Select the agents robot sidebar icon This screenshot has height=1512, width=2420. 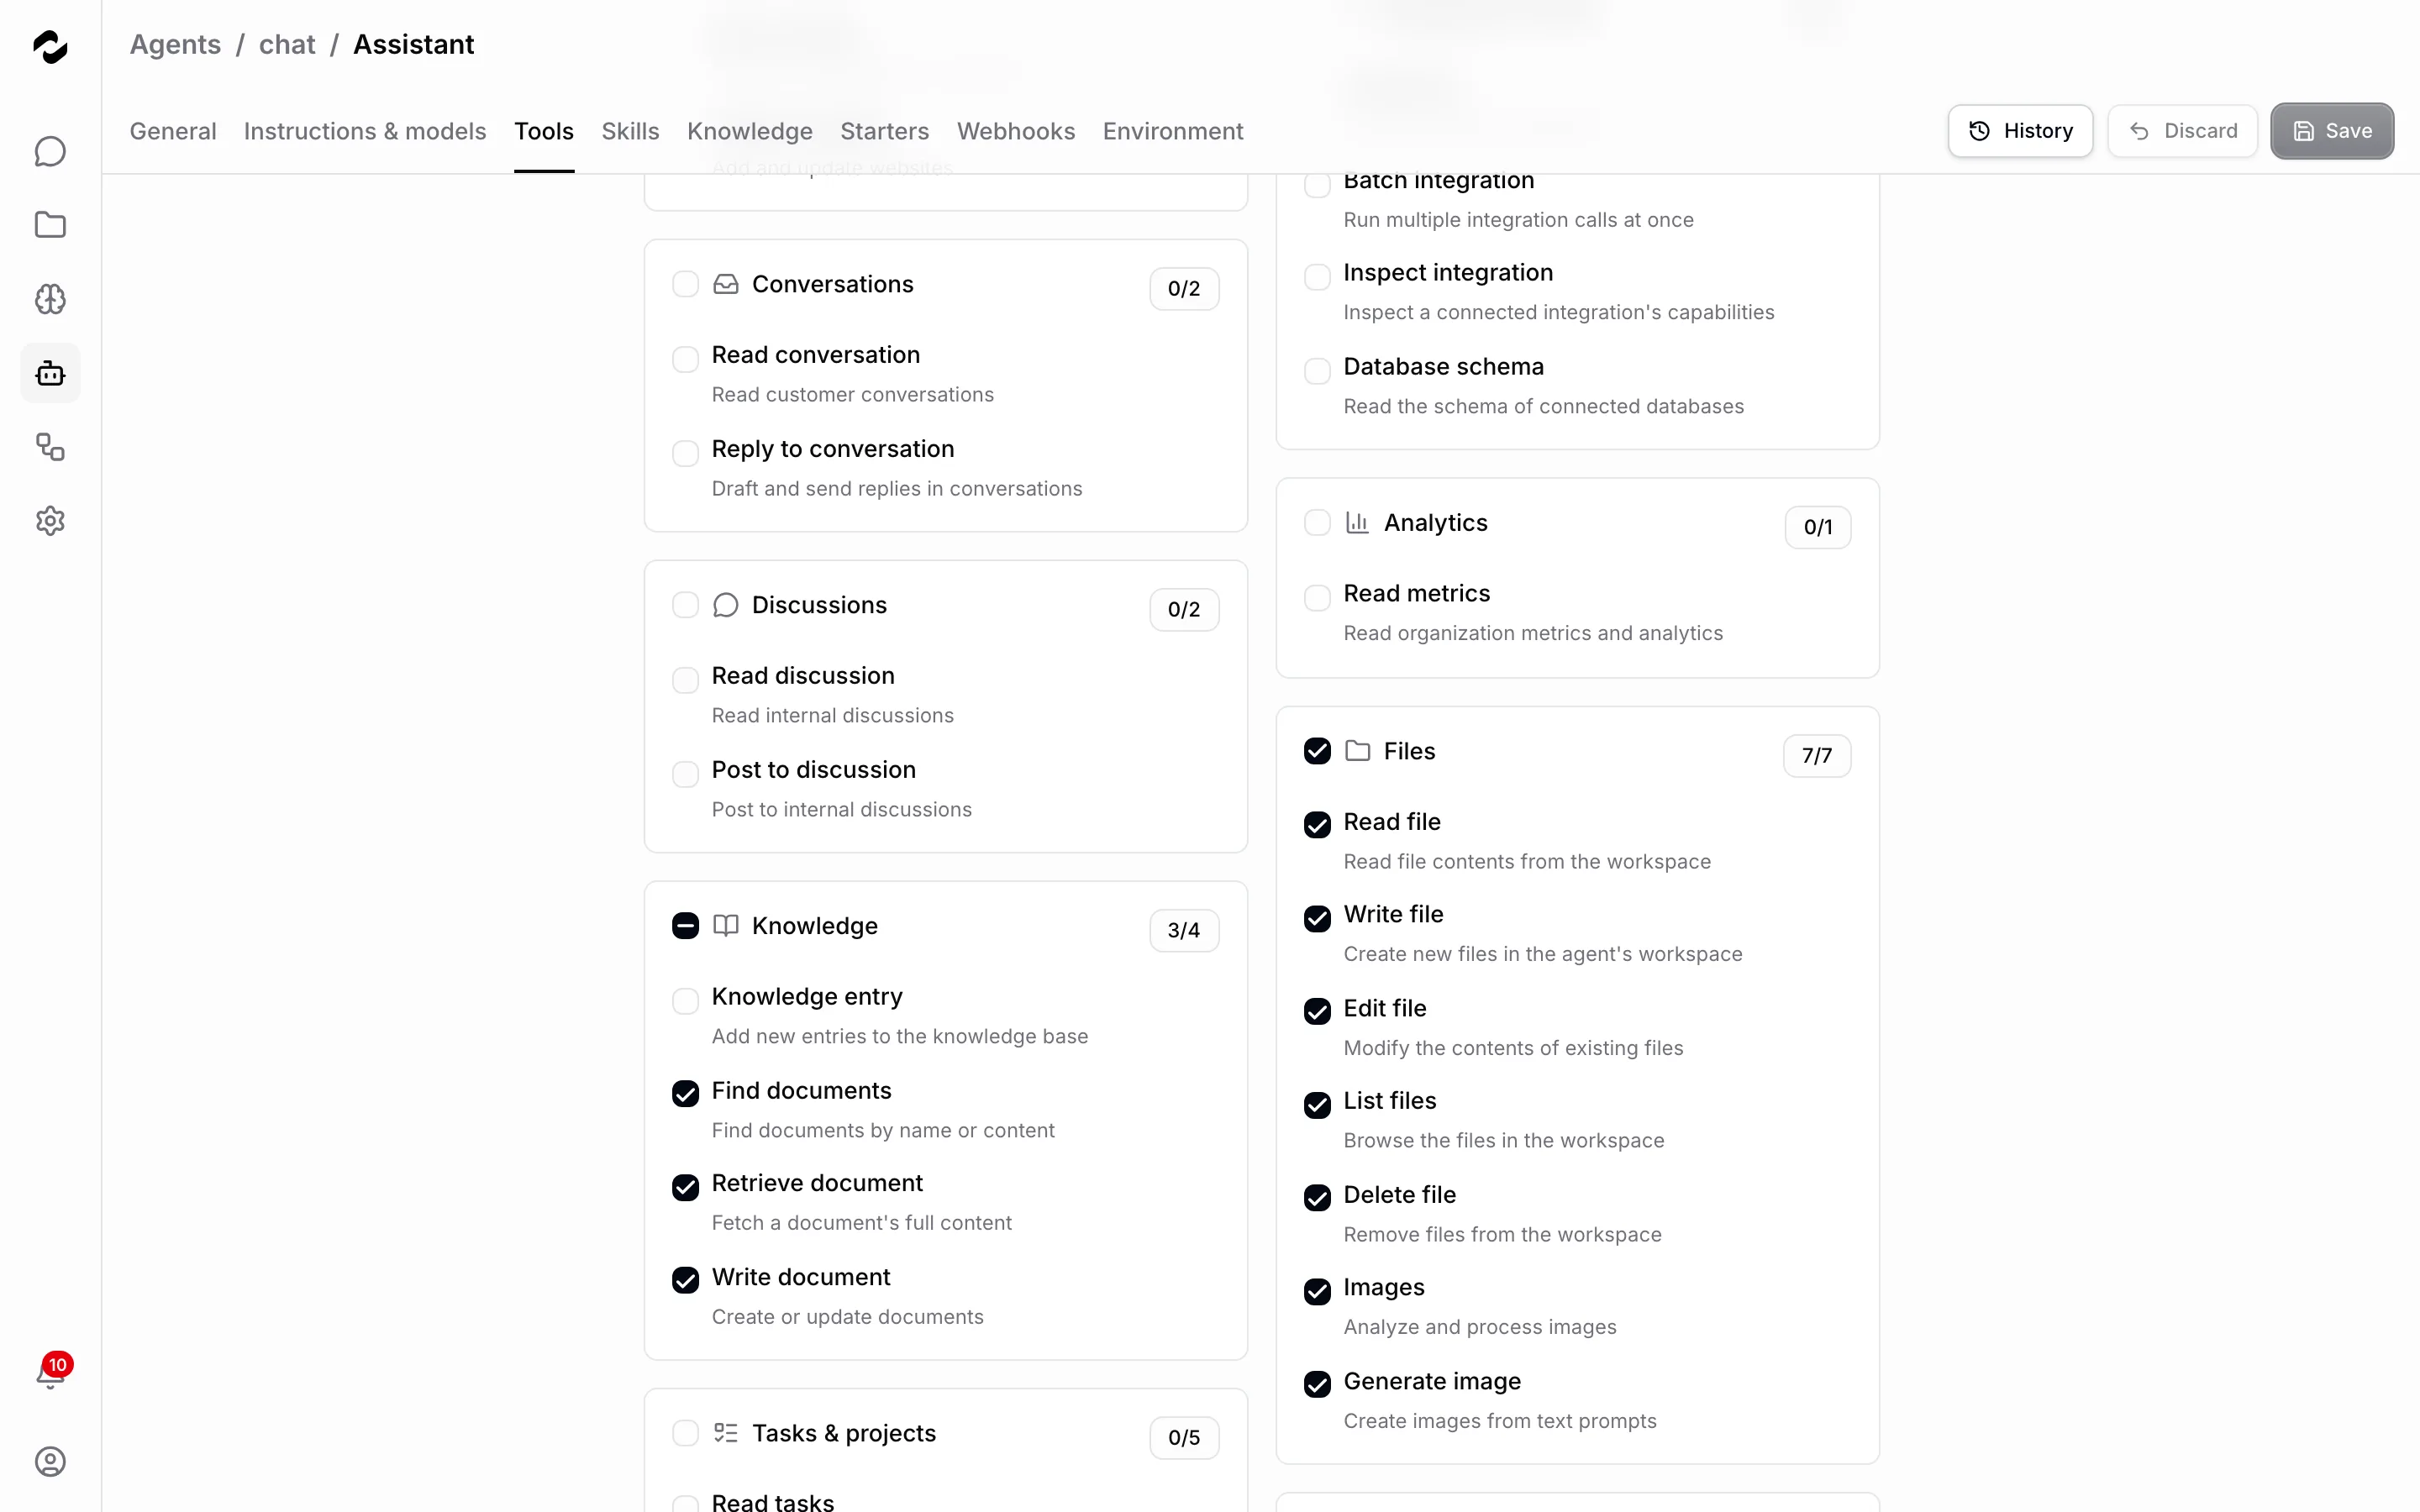[50, 373]
